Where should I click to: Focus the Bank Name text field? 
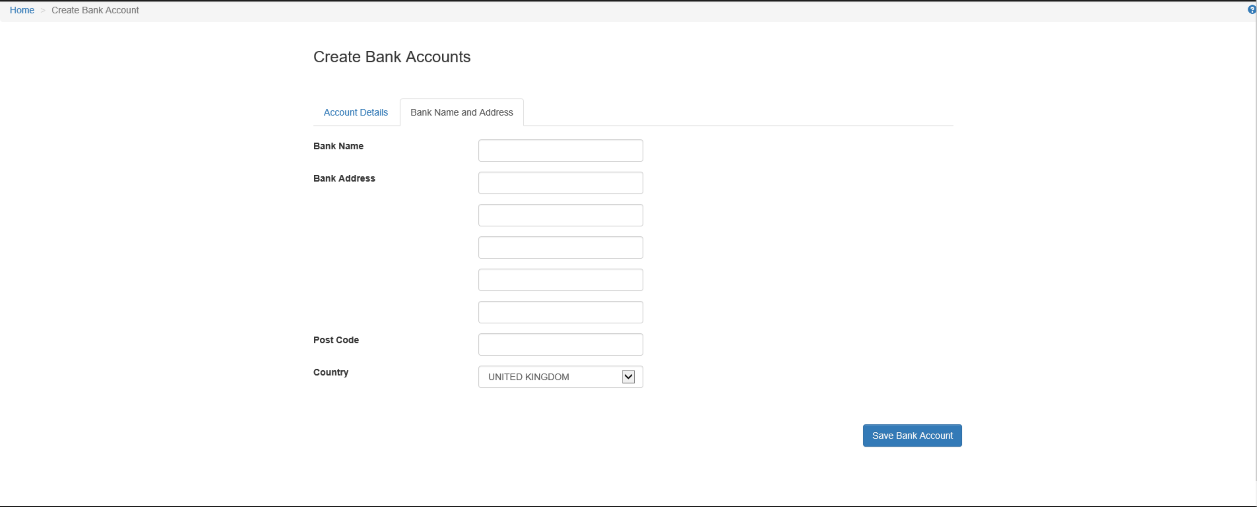coord(560,150)
